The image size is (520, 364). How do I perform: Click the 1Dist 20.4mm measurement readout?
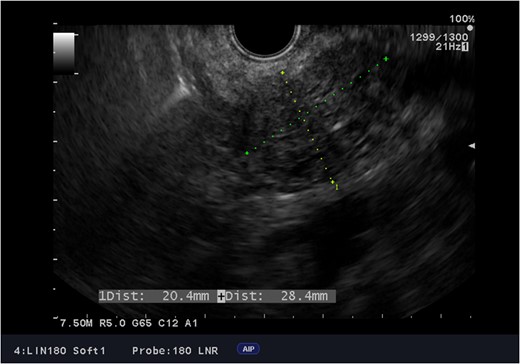(154, 296)
